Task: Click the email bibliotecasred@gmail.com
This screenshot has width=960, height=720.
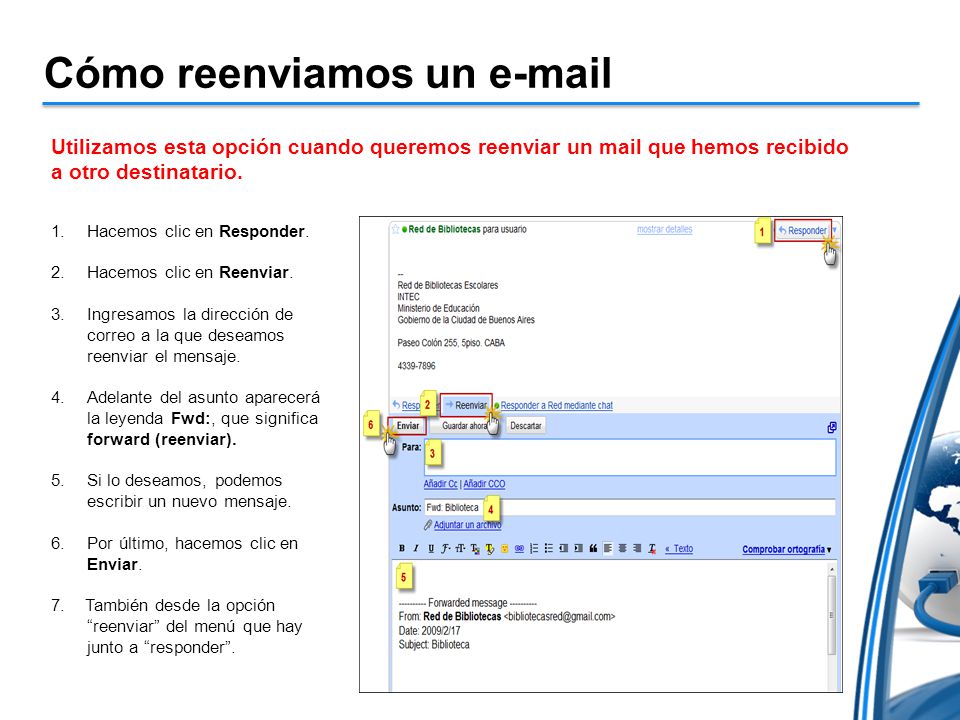Action: pos(560,617)
